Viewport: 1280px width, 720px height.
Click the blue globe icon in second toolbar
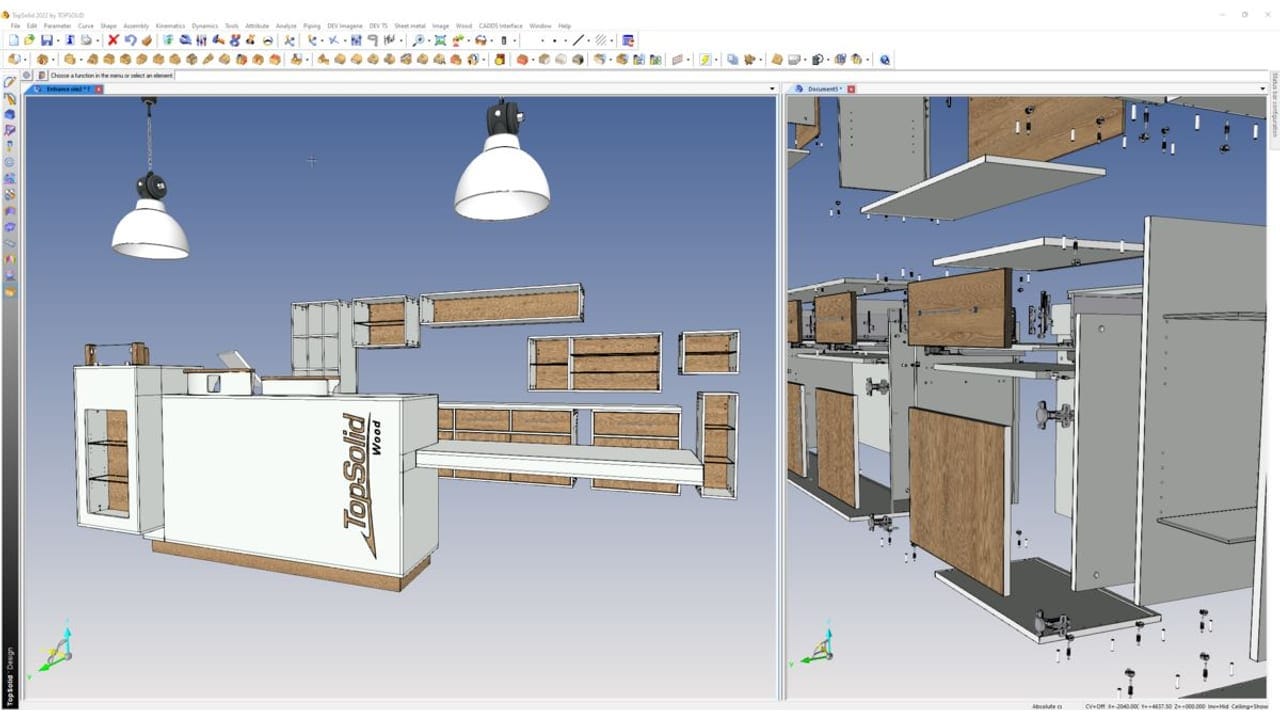[x=885, y=60]
